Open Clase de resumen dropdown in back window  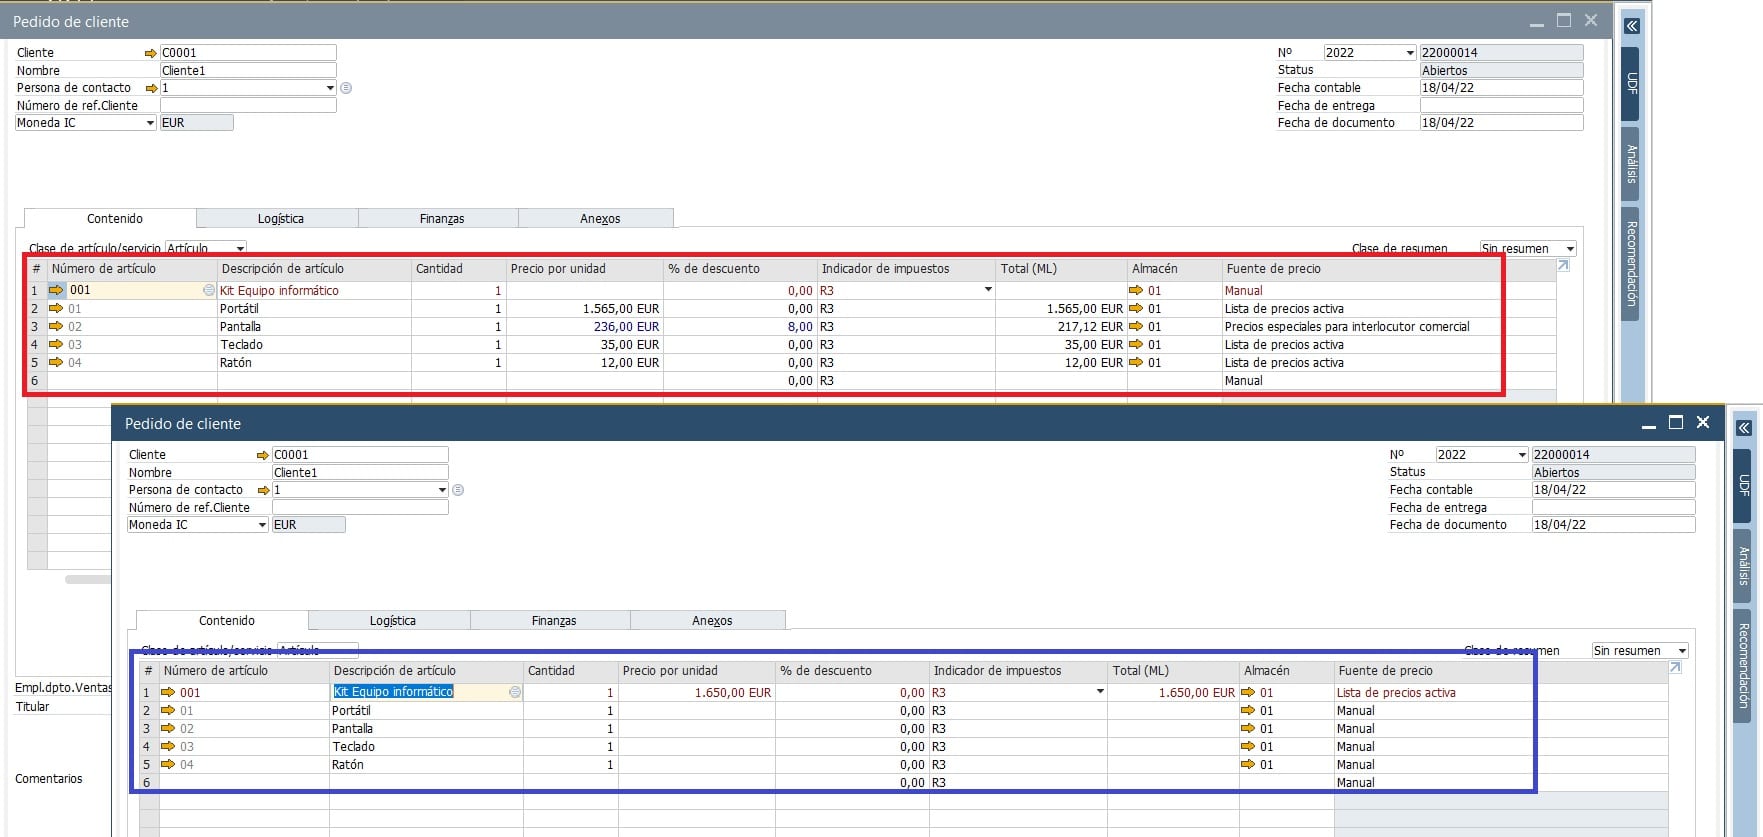[x=1570, y=249]
